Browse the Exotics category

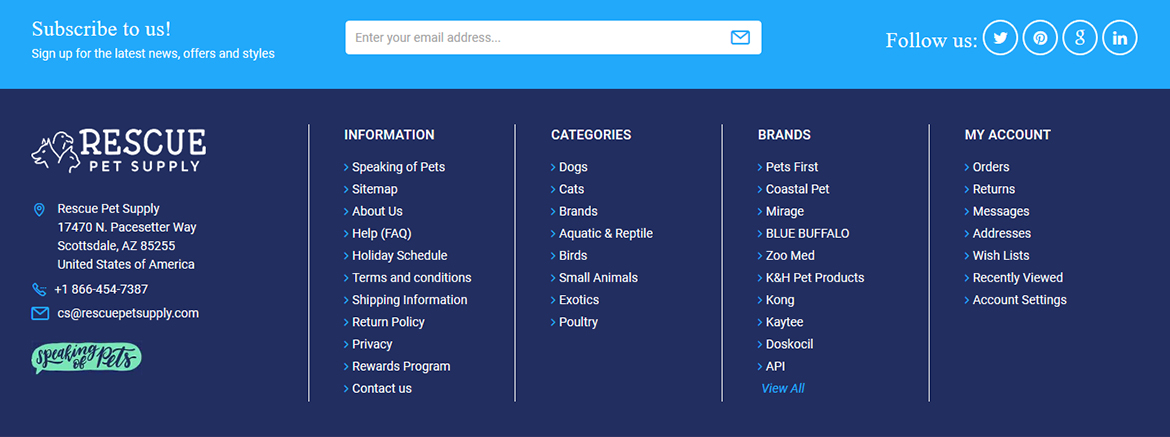(x=579, y=300)
